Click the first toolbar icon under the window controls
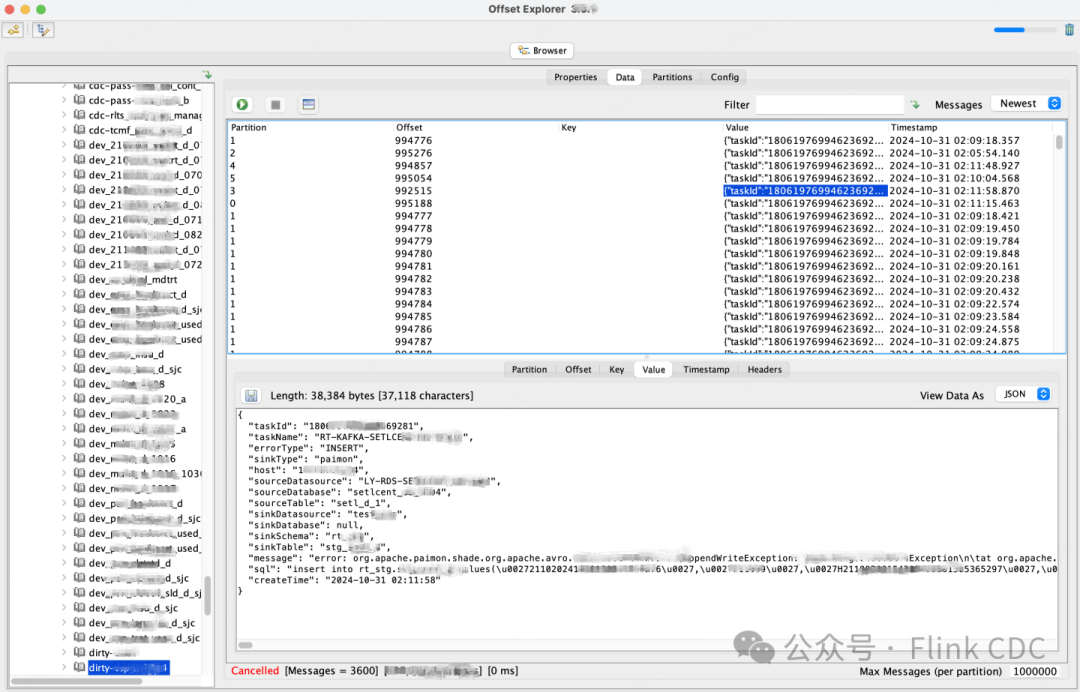 pos(13,30)
